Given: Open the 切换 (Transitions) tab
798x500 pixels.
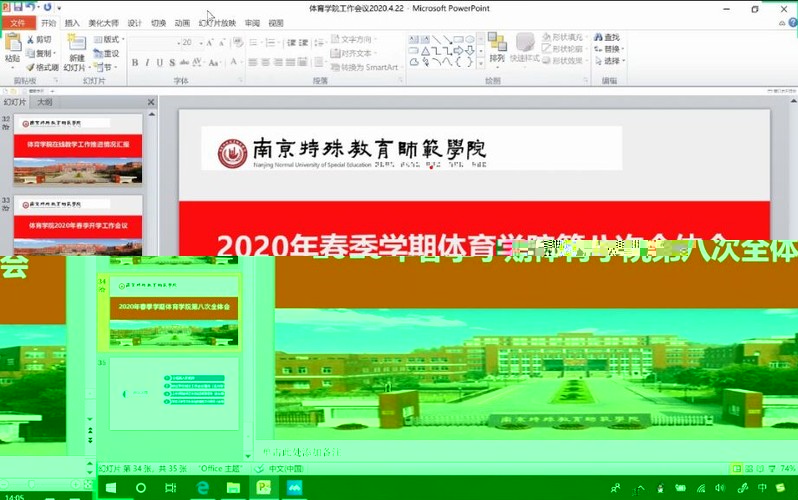Looking at the screenshot, I should point(158,23).
